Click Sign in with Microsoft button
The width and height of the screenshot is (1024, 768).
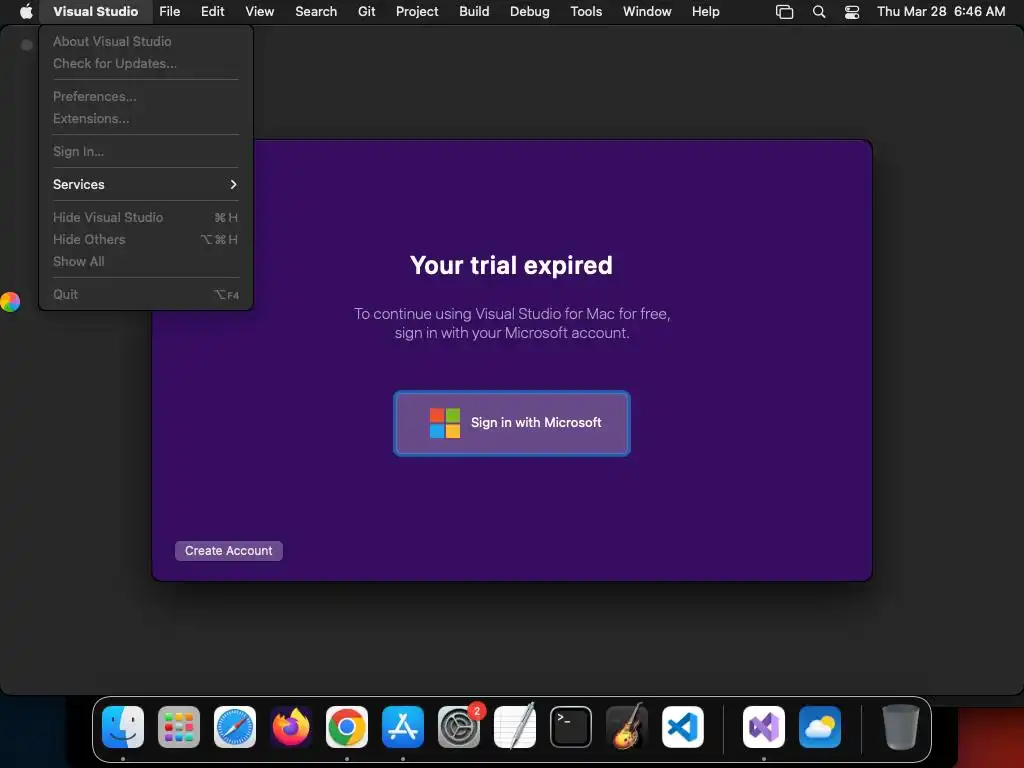[512, 423]
